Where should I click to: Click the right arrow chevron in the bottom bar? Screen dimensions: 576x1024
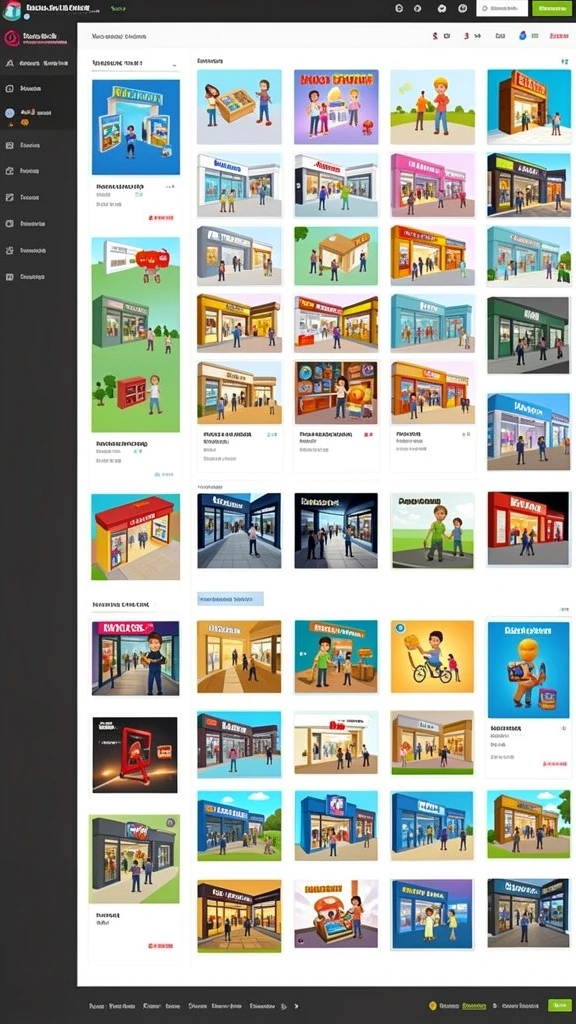(x=296, y=1006)
